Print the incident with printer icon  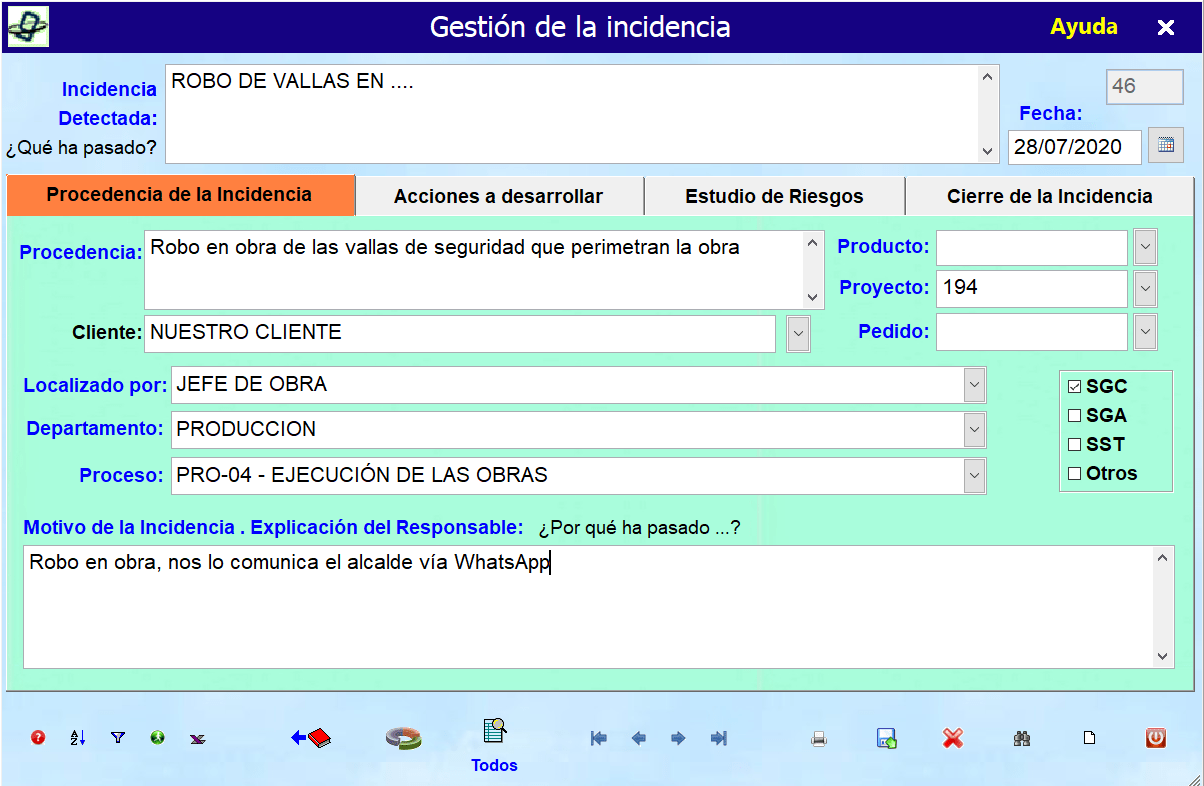tap(819, 739)
